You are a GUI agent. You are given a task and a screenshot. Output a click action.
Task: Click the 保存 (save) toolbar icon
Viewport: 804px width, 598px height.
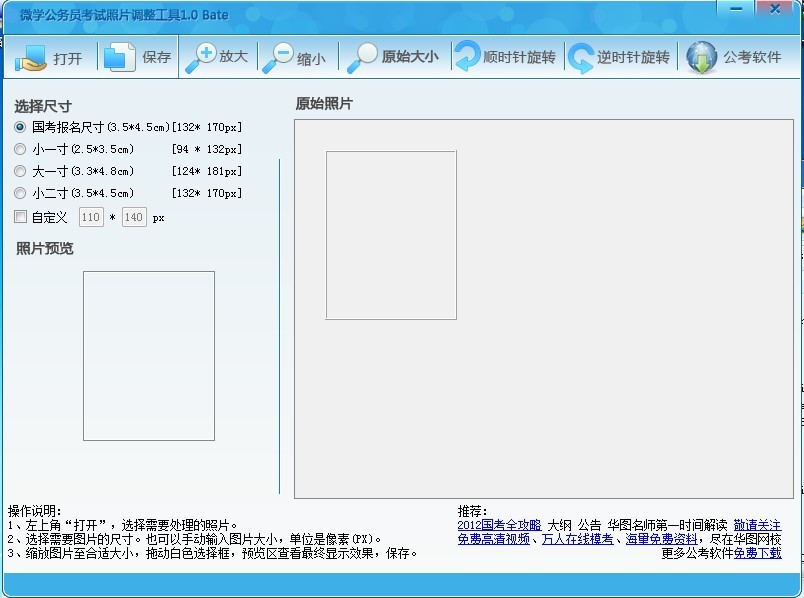(119, 56)
